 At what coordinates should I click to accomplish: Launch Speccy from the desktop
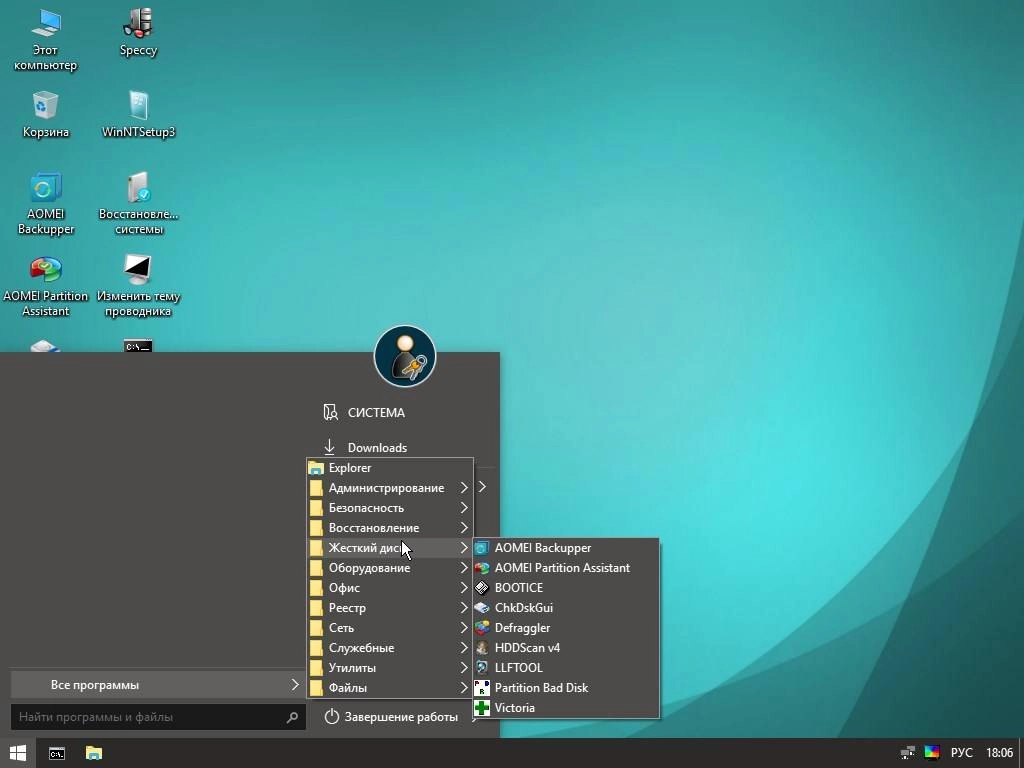[138, 33]
